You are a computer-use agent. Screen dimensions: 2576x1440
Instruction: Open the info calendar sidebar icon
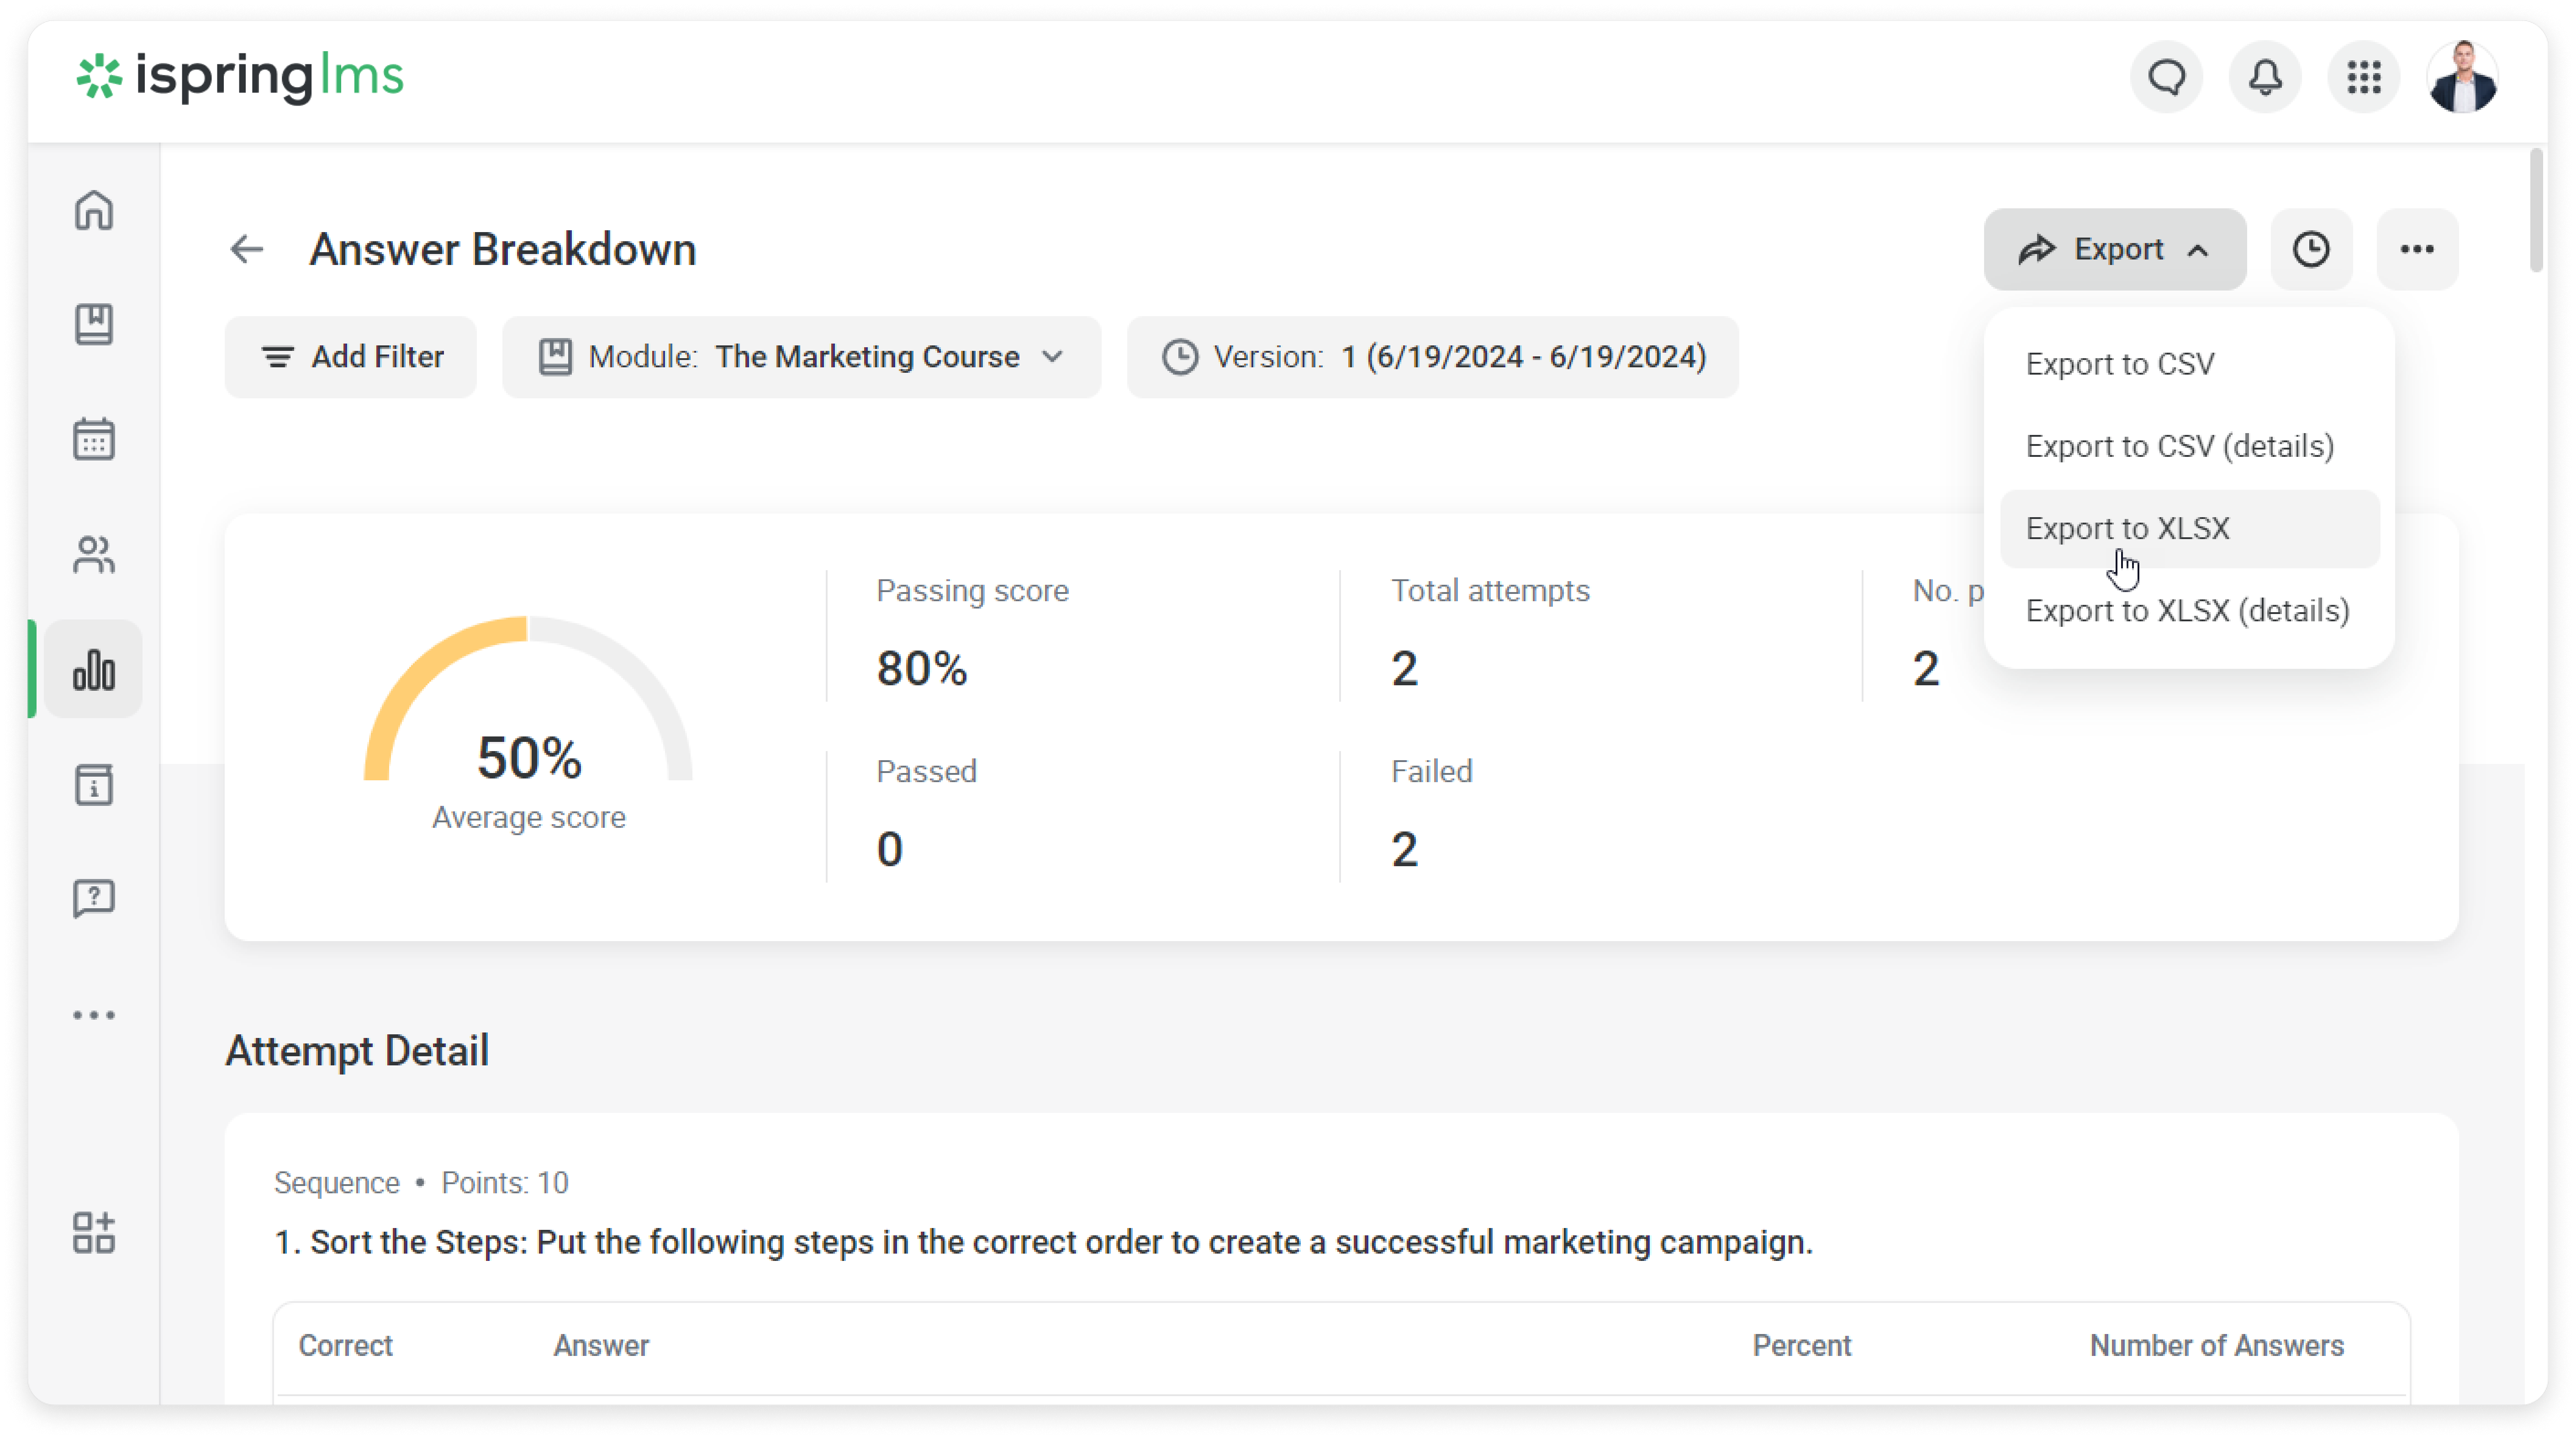click(94, 785)
